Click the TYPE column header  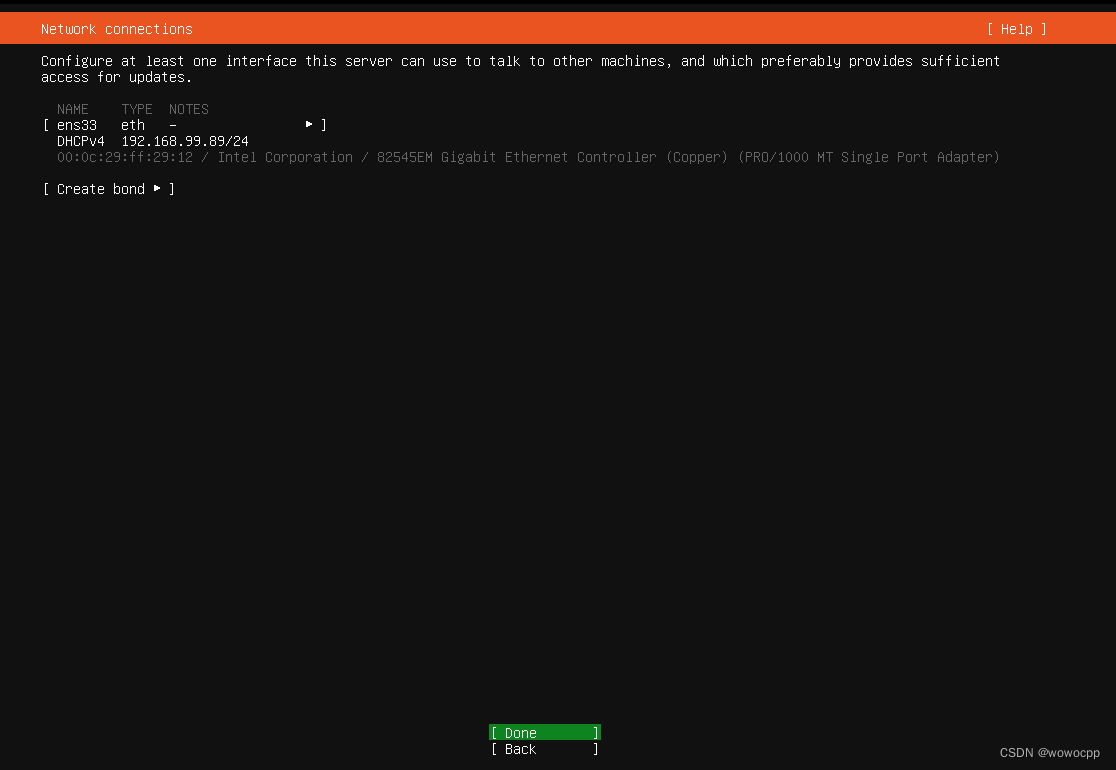coord(137,110)
